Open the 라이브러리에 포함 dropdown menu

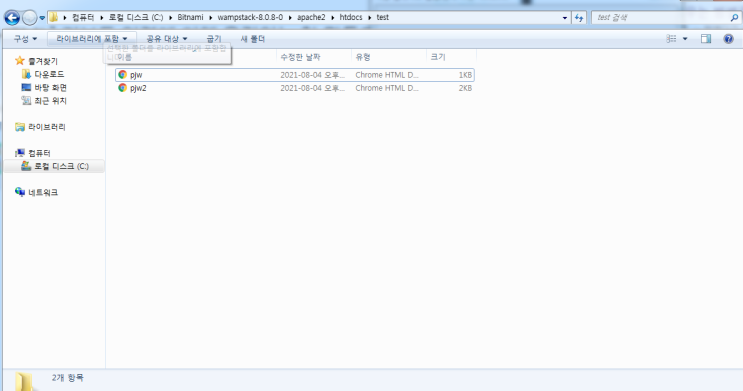point(91,39)
